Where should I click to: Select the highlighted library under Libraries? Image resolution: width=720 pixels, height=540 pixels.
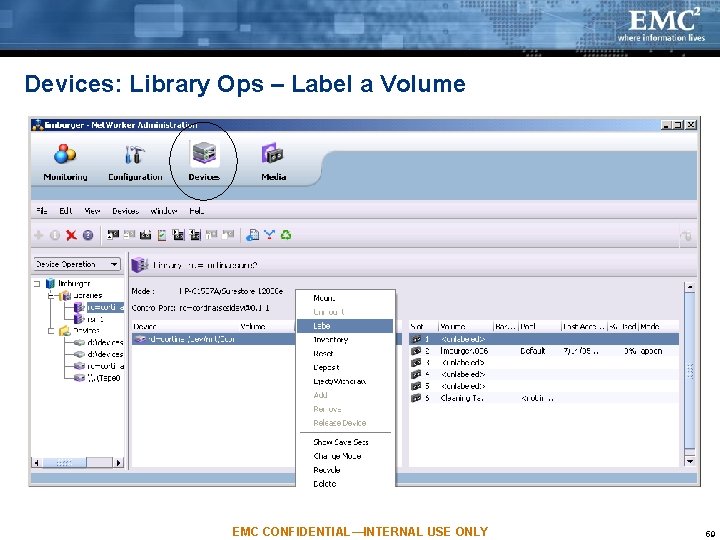click(105, 307)
